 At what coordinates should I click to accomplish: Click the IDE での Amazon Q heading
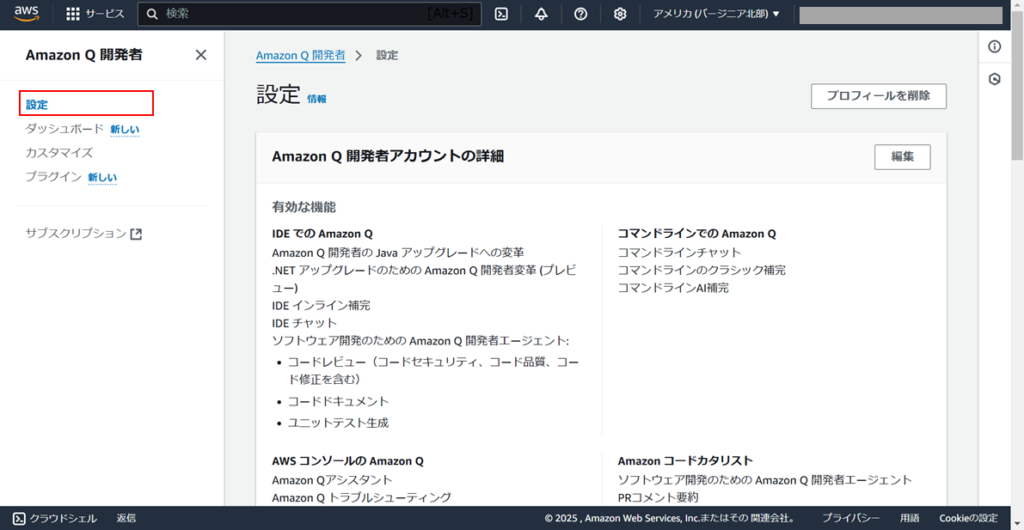pyautogui.click(x=322, y=234)
